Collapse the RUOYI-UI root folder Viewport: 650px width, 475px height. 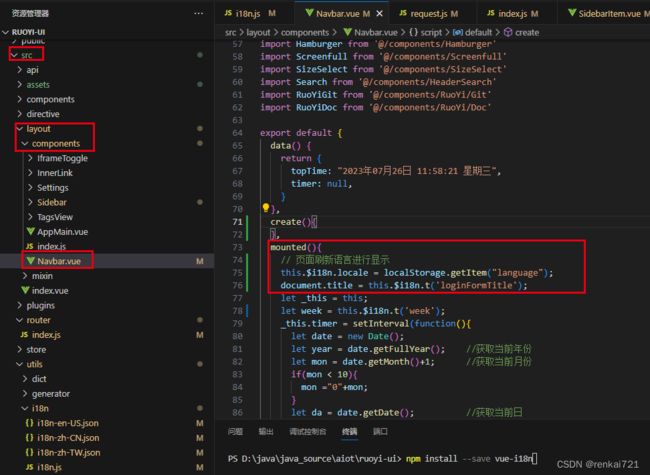tap(5, 32)
